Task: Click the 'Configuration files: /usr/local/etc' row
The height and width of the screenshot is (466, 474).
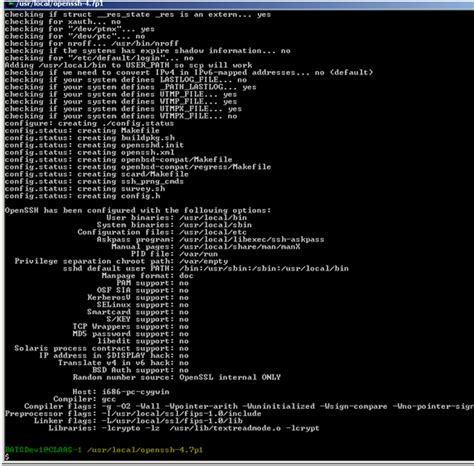Action: pos(162,232)
